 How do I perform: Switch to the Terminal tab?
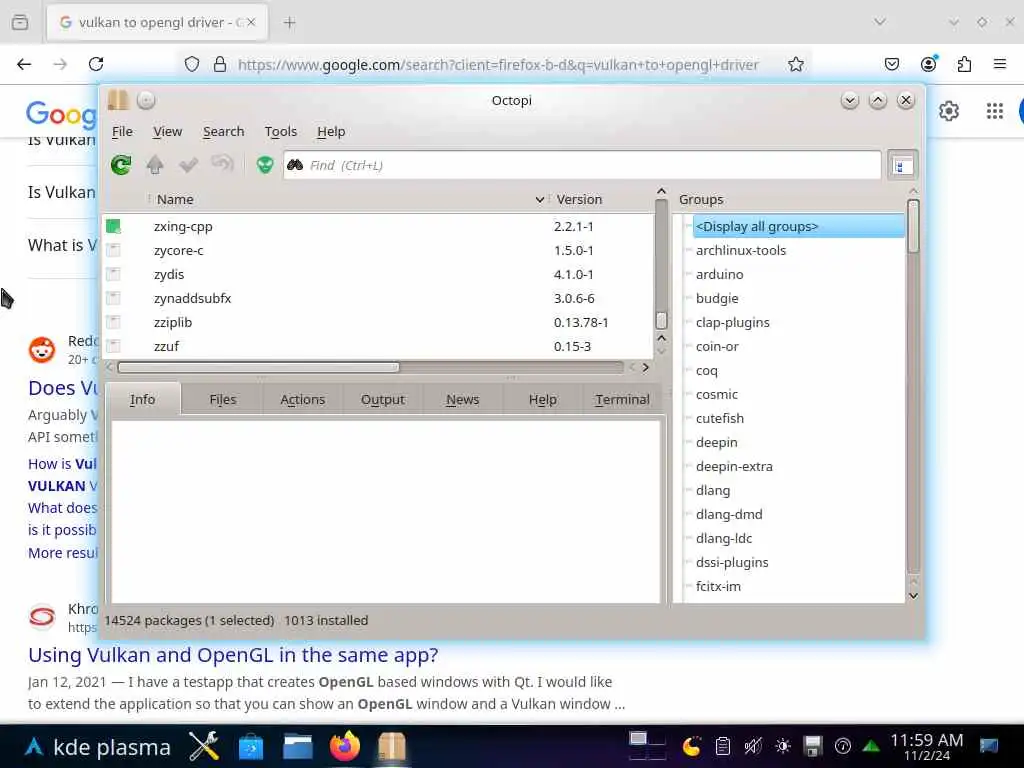(622, 399)
